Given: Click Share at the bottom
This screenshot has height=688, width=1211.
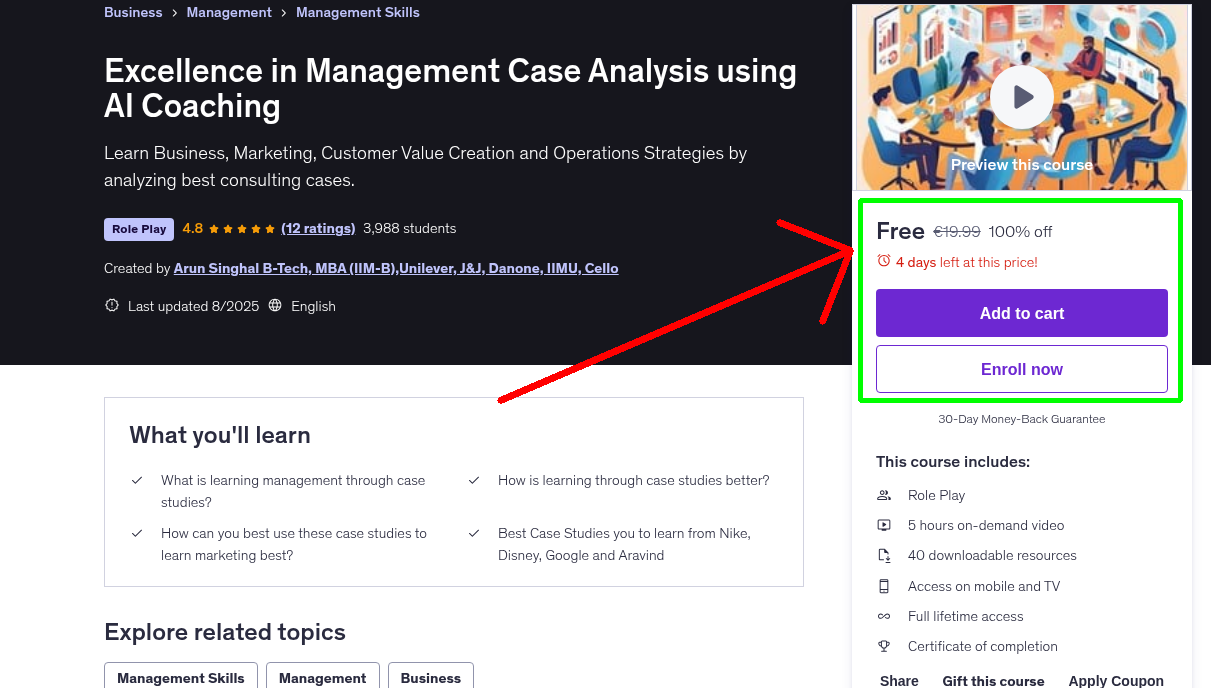Looking at the screenshot, I should [x=898, y=679].
